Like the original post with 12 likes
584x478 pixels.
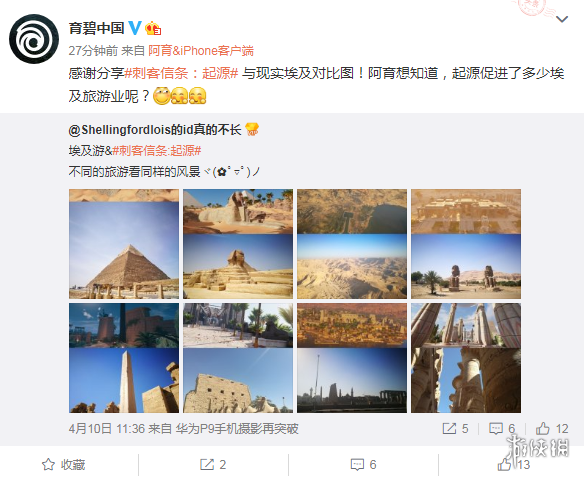coord(552,428)
